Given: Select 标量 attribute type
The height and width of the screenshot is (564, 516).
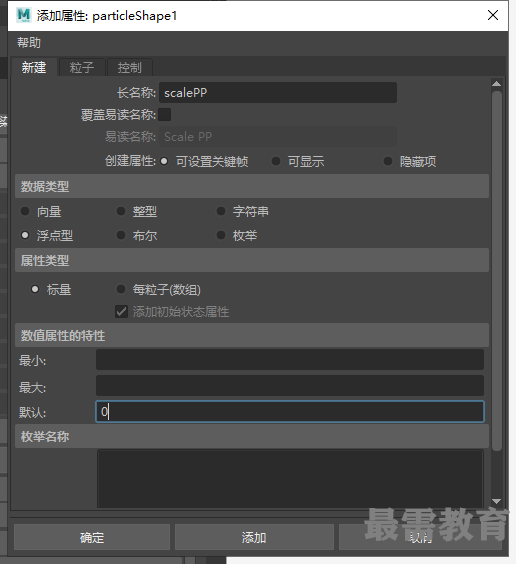Looking at the screenshot, I should (x=35, y=289).
